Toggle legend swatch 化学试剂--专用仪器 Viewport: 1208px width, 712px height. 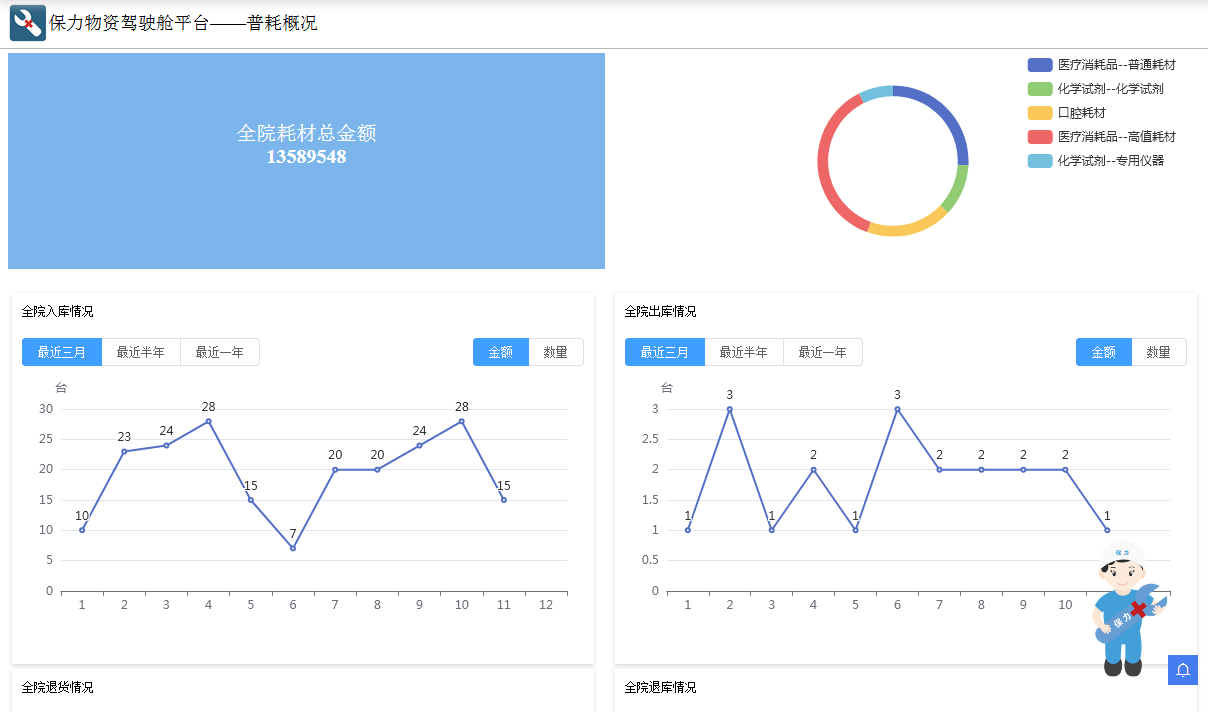1040,161
